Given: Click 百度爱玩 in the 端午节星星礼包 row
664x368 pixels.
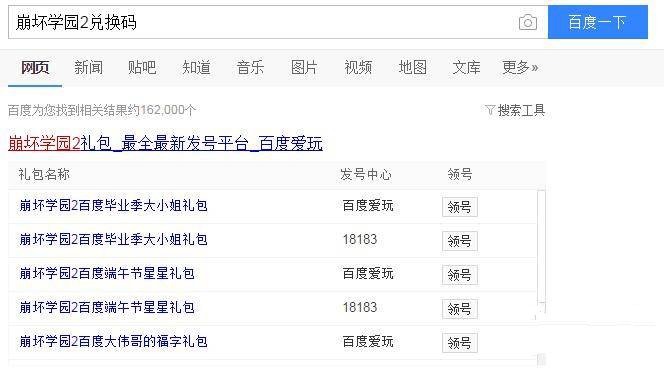Looking at the screenshot, I should pyautogui.click(x=368, y=274).
